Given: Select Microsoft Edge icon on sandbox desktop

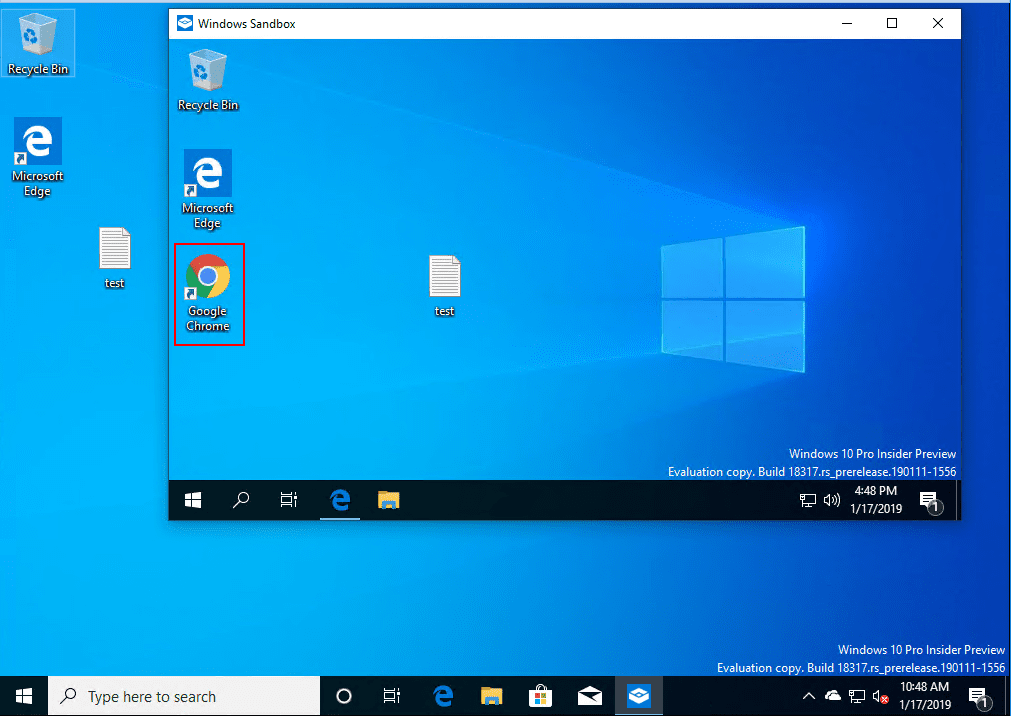Looking at the screenshot, I should click(x=207, y=188).
